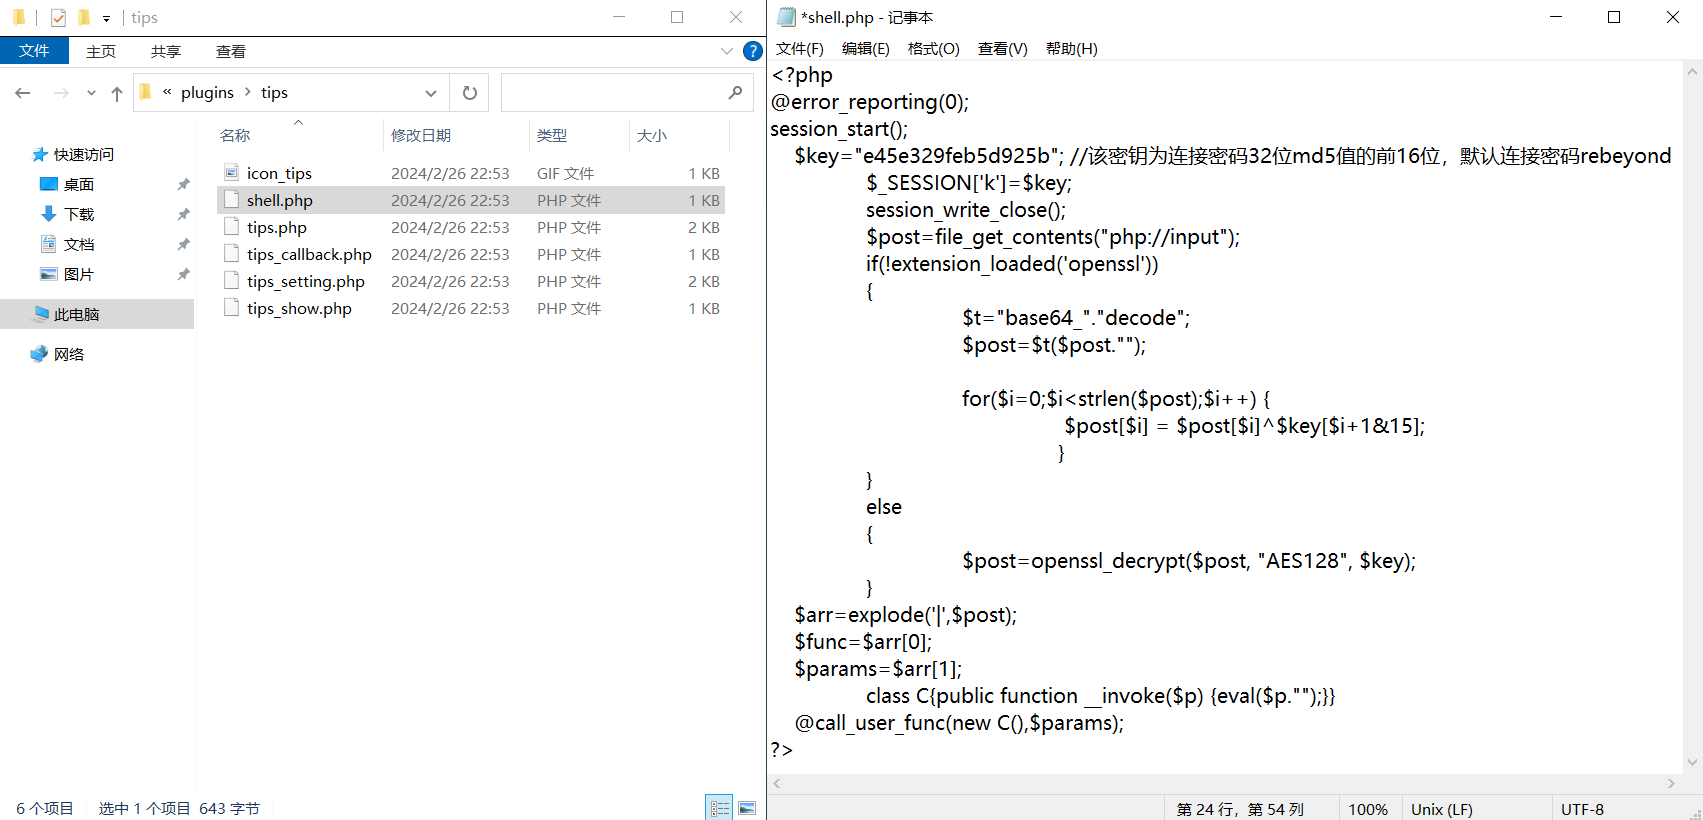Select the tips_callback.php file

(470, 254)
